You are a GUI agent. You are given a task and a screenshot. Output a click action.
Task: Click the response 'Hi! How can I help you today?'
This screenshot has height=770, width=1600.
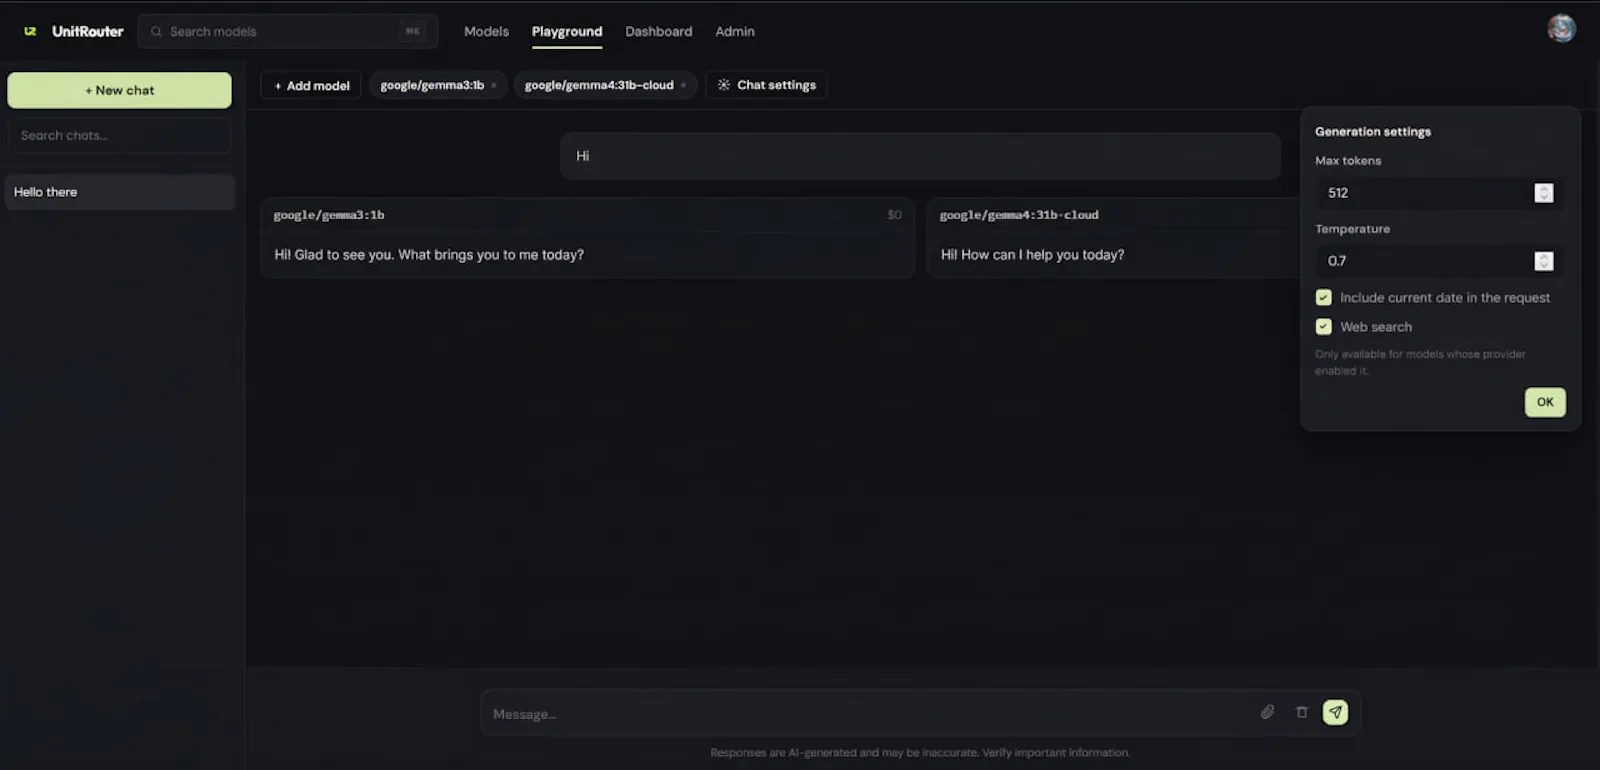tap(1032, 255)
